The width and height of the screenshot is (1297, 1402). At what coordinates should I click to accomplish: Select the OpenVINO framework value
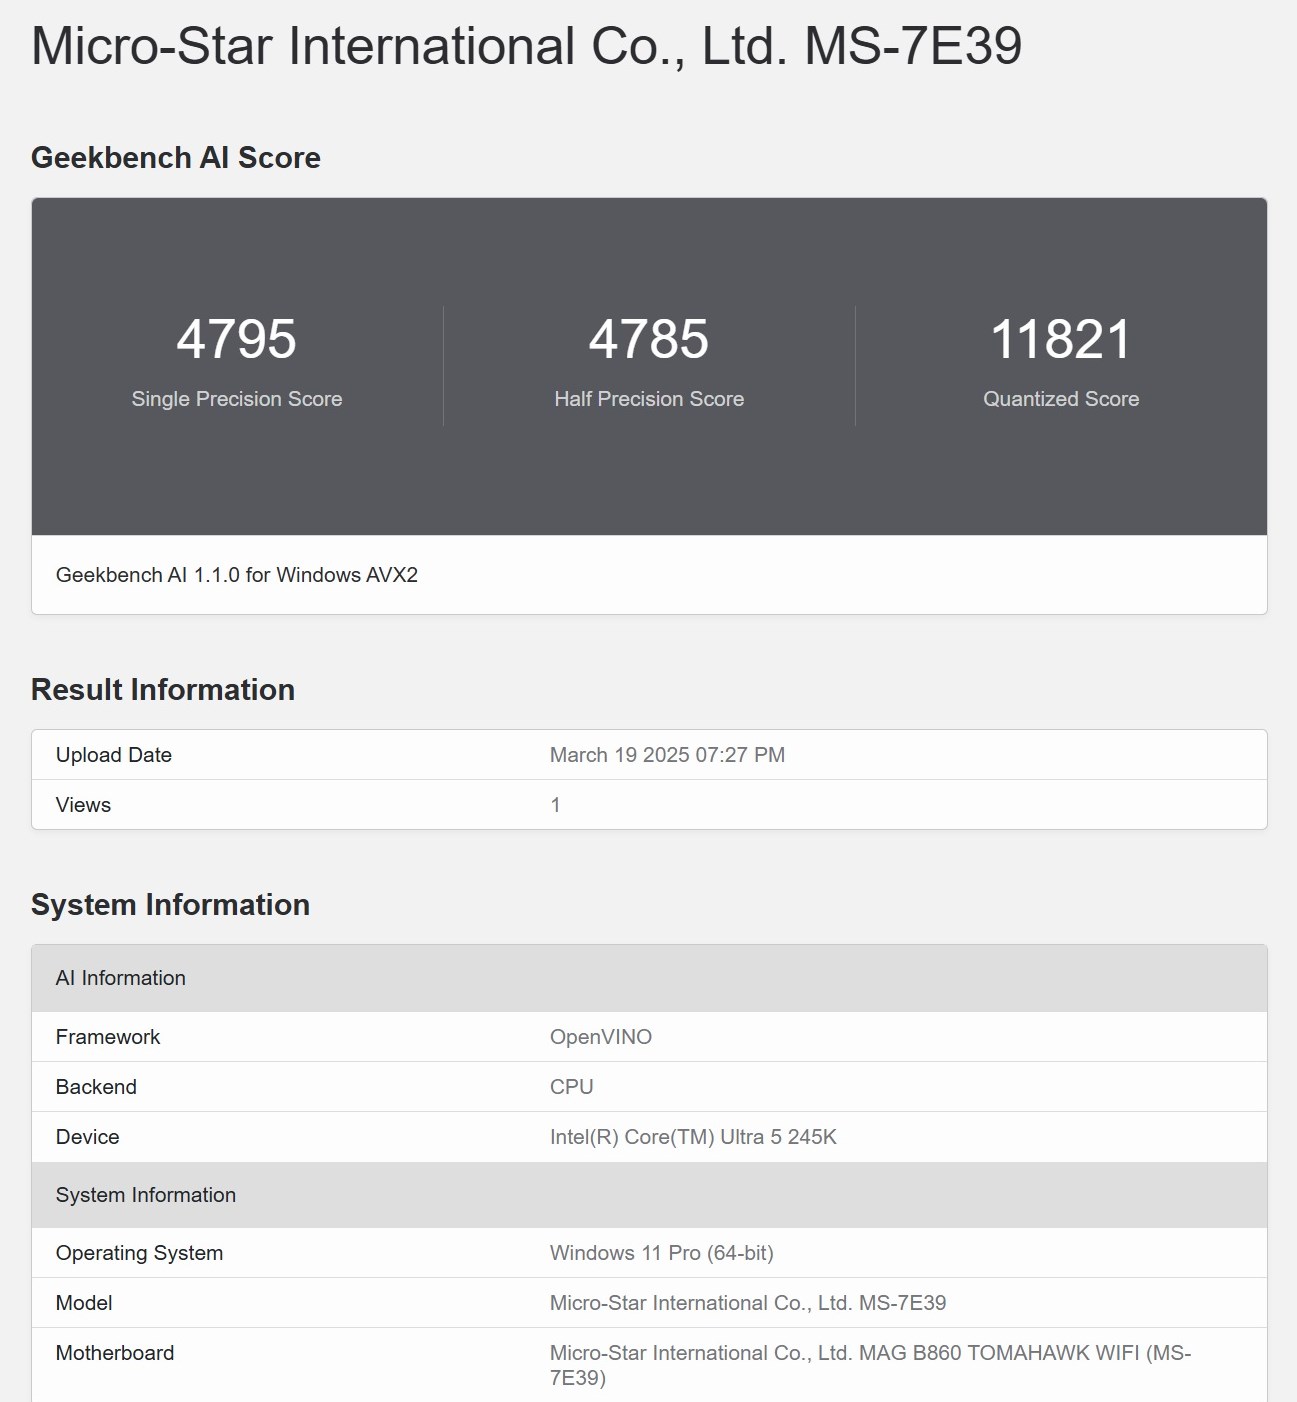pos(601,1037)
